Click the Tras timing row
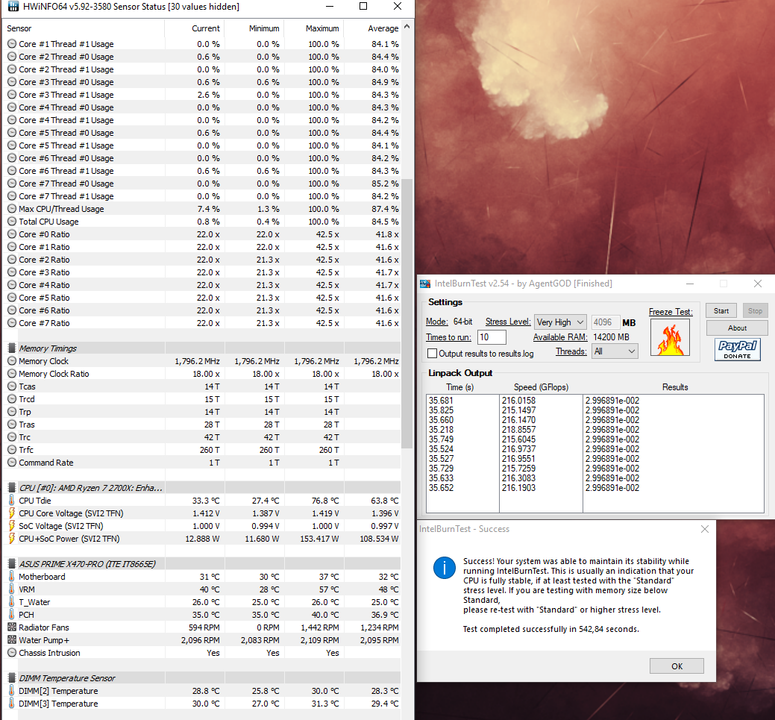Viewport: 775px width, 720px height. [202, 424]
